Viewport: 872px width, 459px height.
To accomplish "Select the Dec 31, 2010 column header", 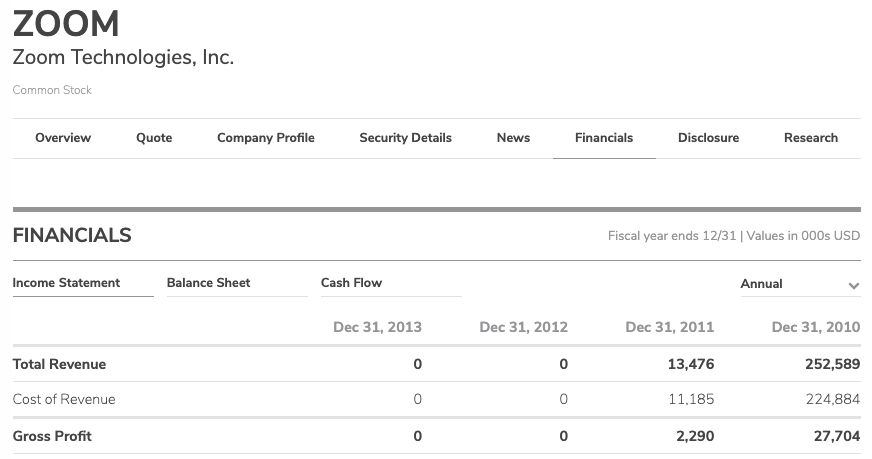I will coord(815,327).
